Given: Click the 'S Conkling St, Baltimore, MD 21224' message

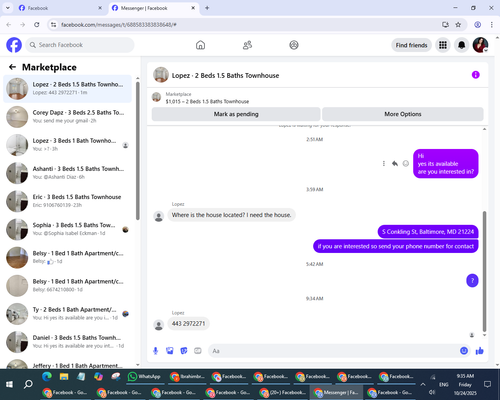Looking at the screenshot, I should (428, 232).
